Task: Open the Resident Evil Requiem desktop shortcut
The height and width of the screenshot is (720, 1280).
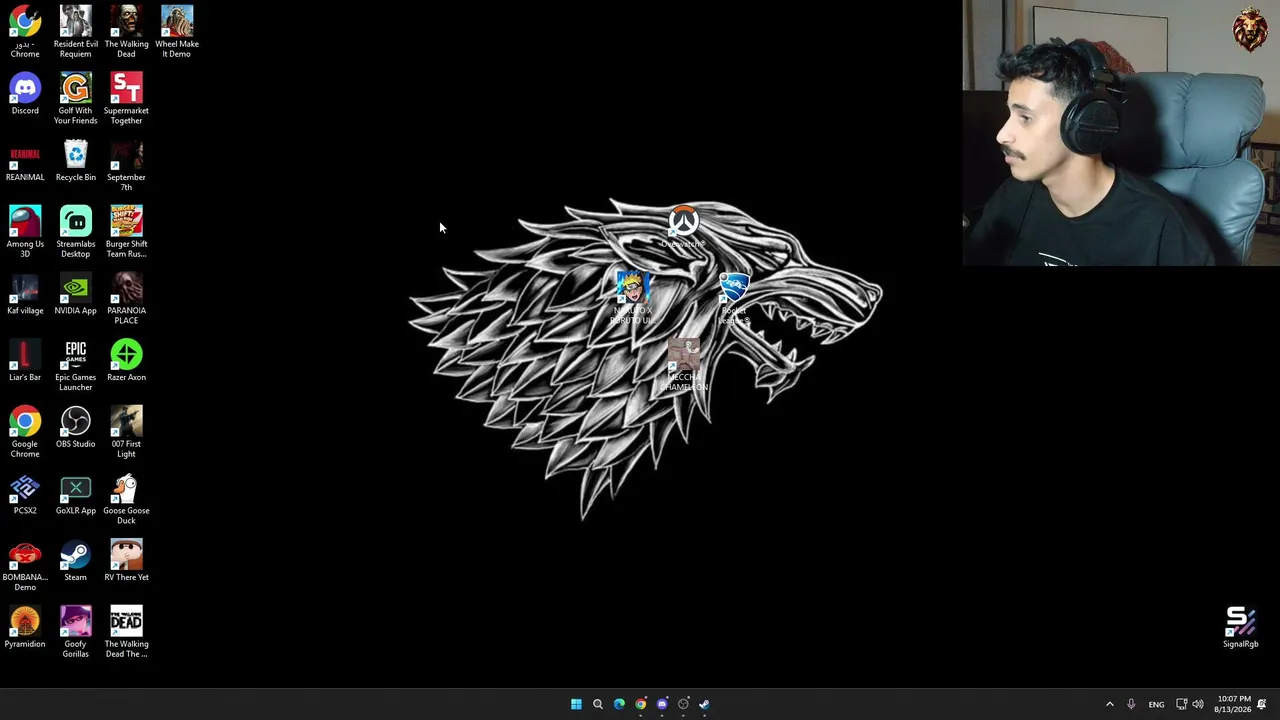Action: (x=76, y=31)
